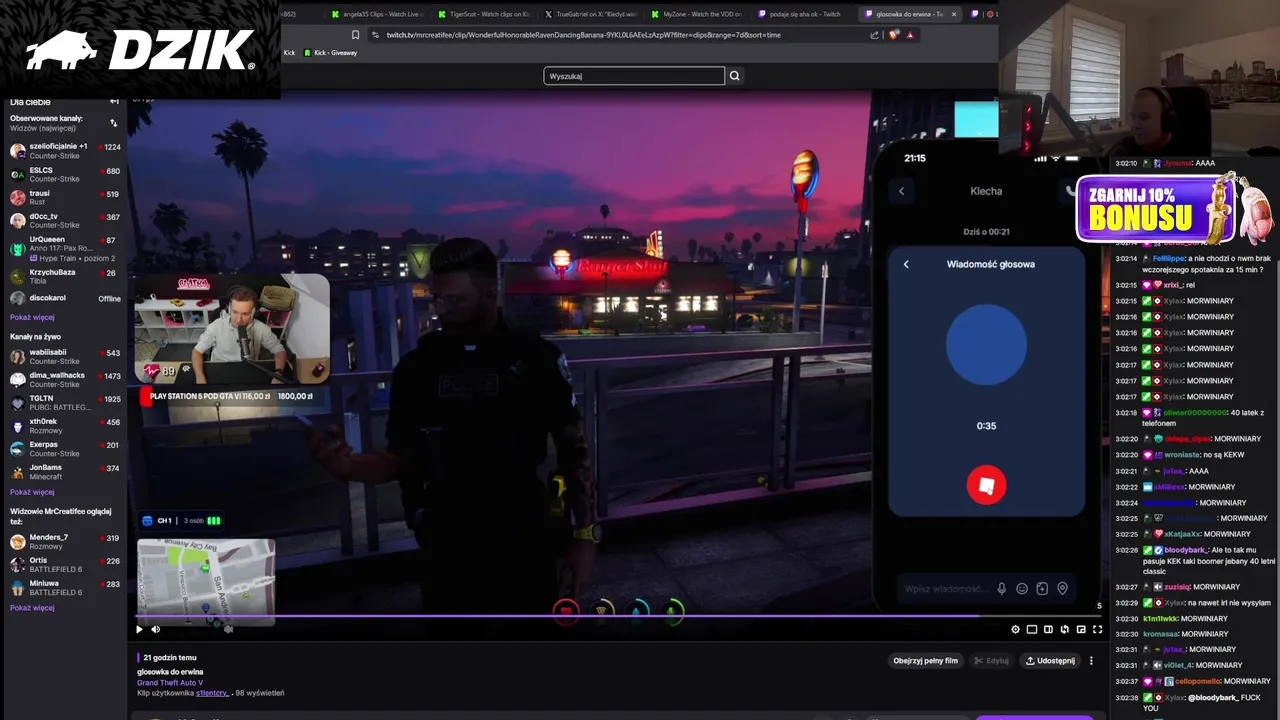
Task: Open dima_wallhacks live channel
Action: pos(65,380)
